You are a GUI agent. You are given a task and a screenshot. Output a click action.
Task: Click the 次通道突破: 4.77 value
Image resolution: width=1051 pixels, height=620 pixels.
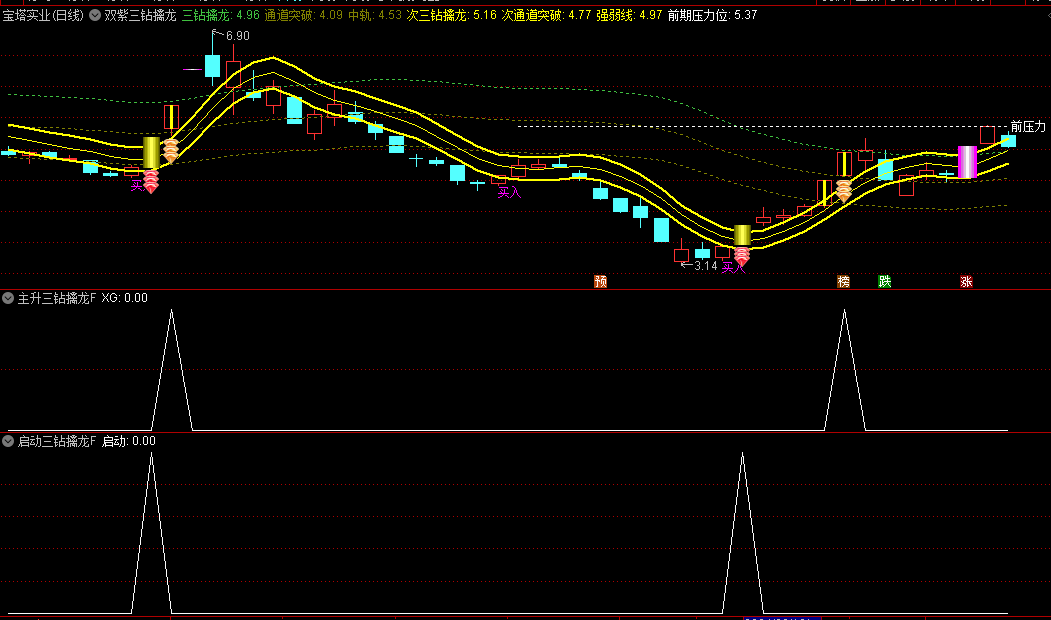tap(546, 15)
